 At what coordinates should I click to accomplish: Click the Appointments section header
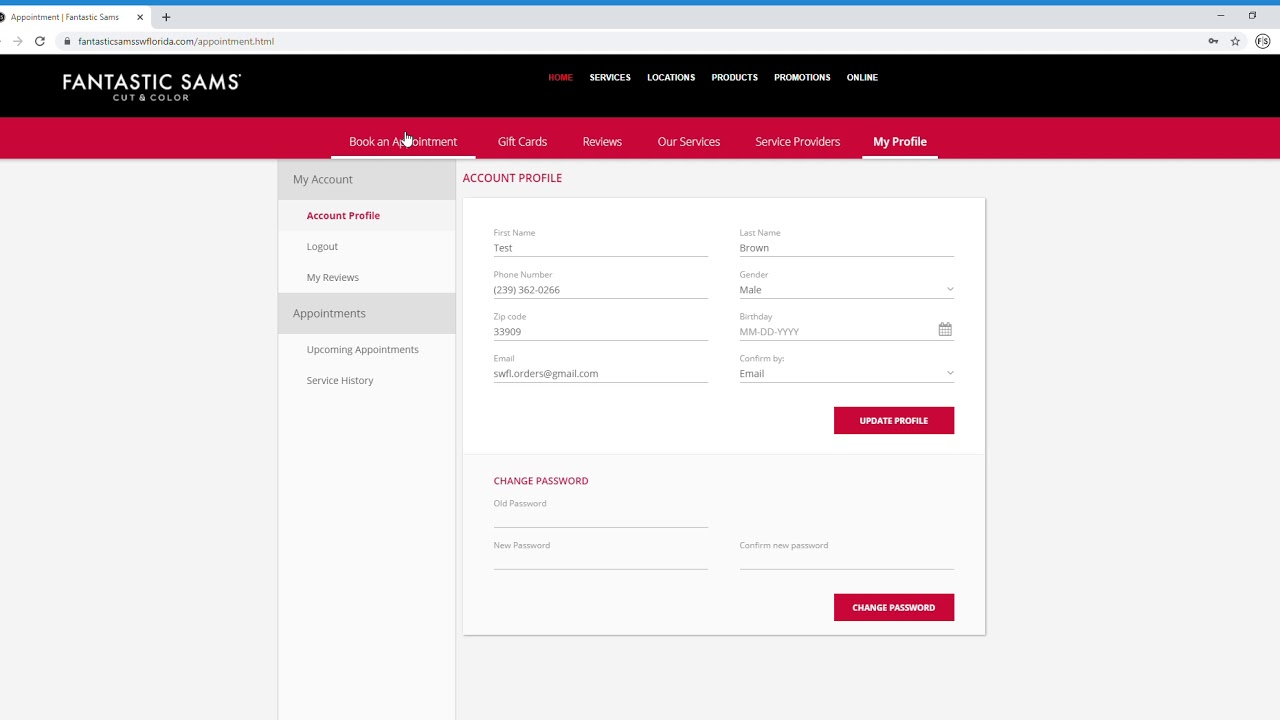366,313
